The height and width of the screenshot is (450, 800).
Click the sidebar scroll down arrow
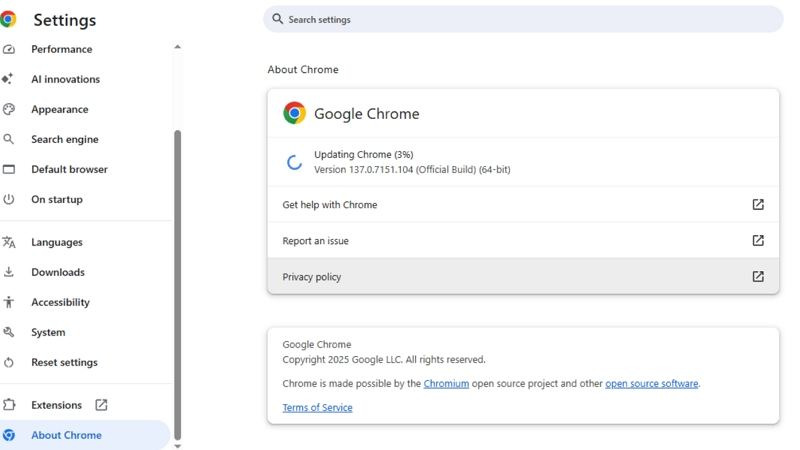[x=178, y=446]
